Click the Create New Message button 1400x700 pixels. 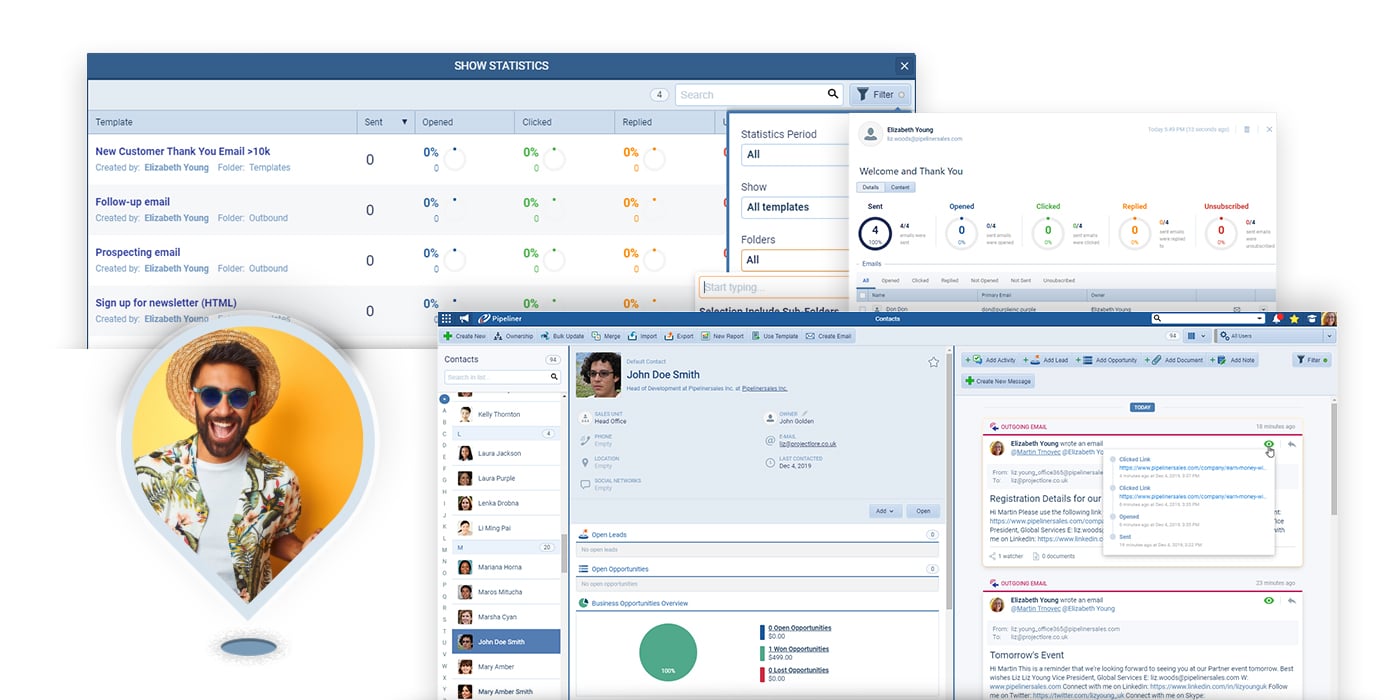(x=1000, y=381)
